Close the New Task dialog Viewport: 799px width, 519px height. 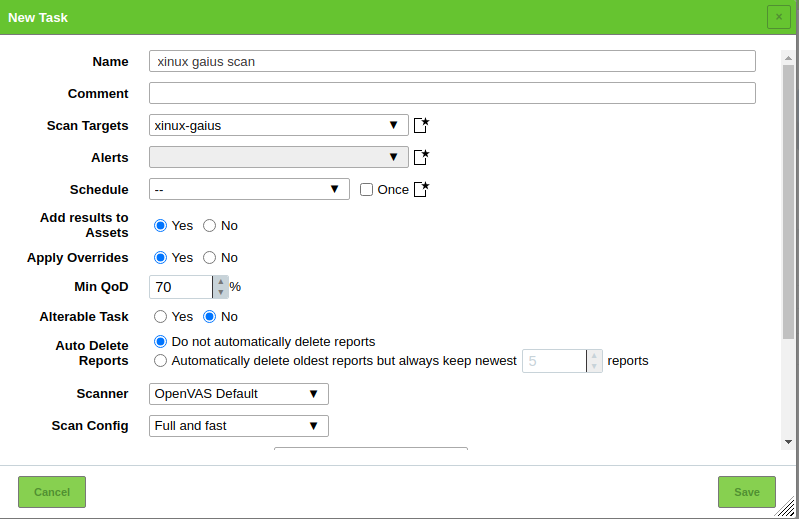(x=778, y=17)
